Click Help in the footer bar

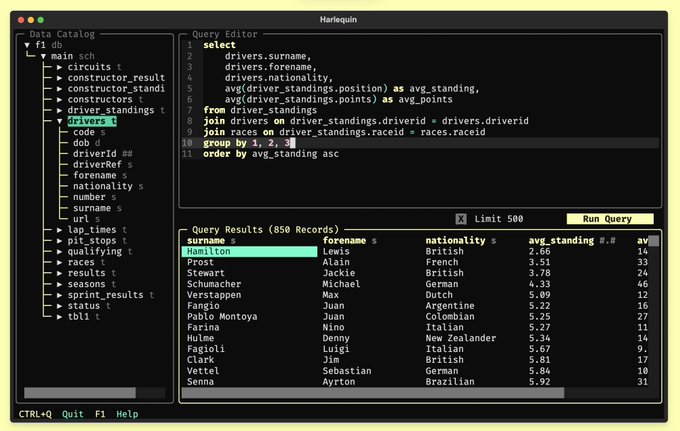[127, 414]
